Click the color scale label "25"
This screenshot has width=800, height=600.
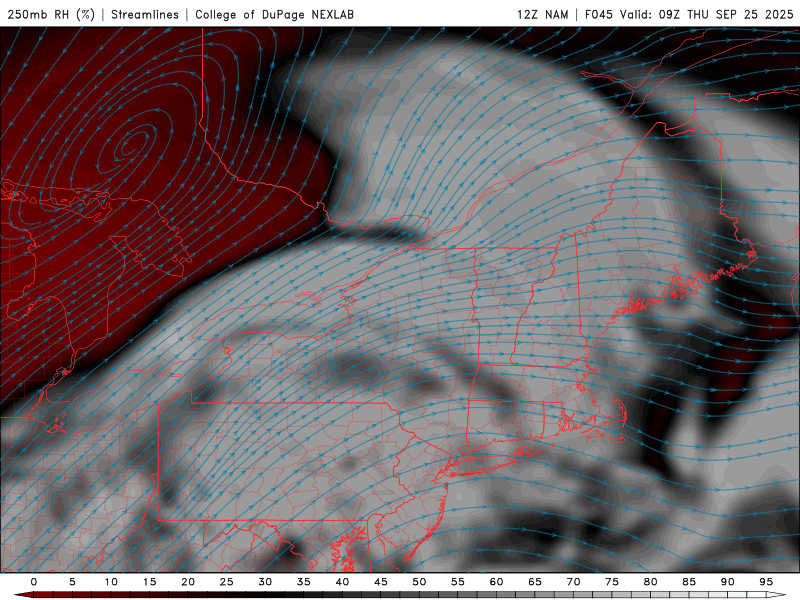[x=227, y=582]
